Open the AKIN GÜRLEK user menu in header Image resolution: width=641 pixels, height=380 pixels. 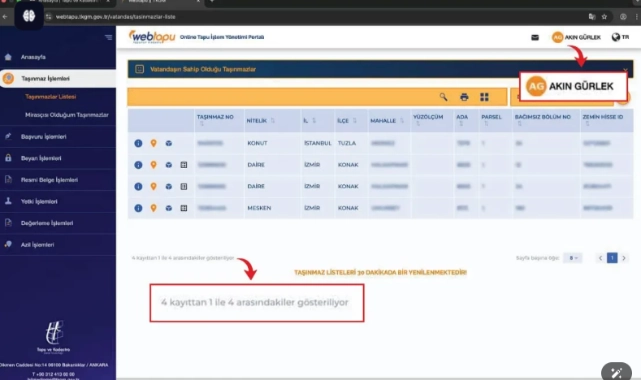coord(576,38)
